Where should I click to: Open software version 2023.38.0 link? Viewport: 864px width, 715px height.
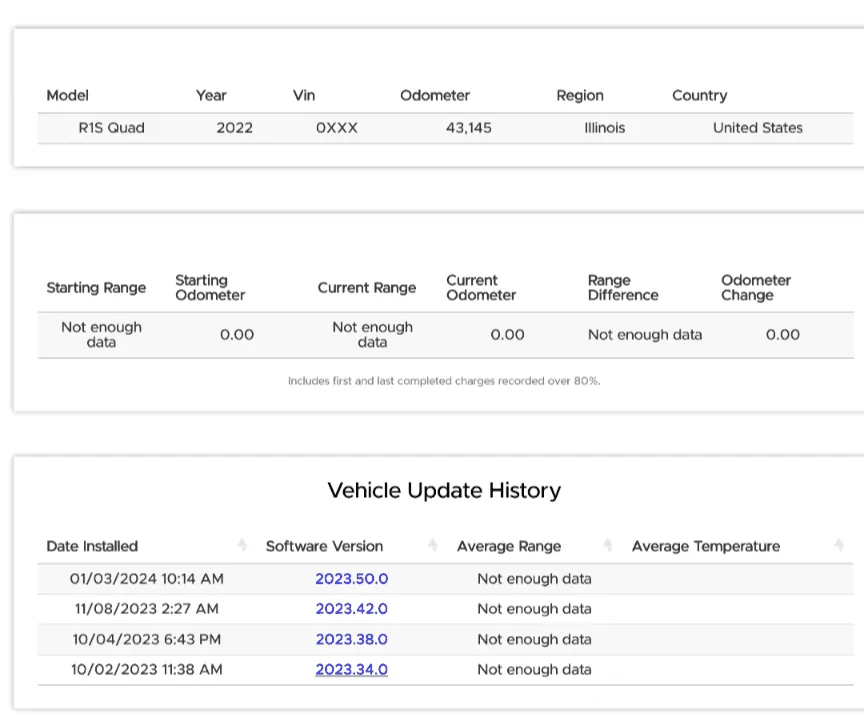point(352,639)
